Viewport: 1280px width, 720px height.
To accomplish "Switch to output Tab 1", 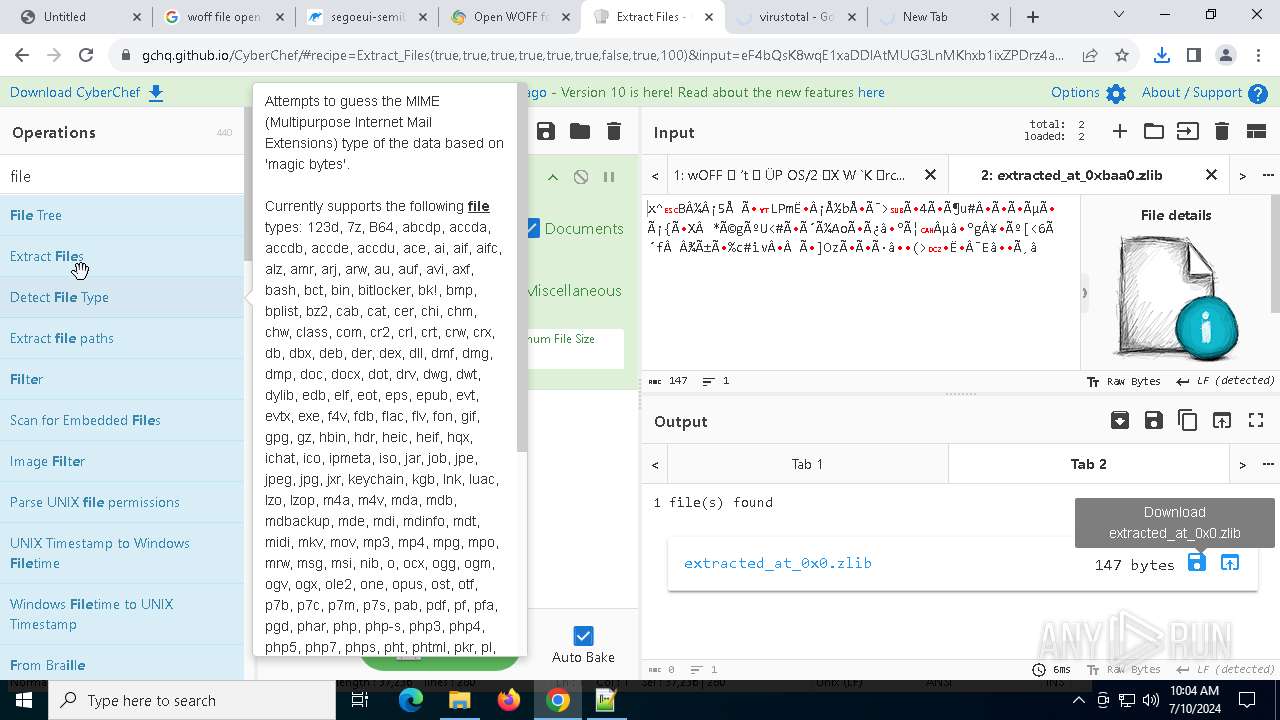I will [807, 464].
